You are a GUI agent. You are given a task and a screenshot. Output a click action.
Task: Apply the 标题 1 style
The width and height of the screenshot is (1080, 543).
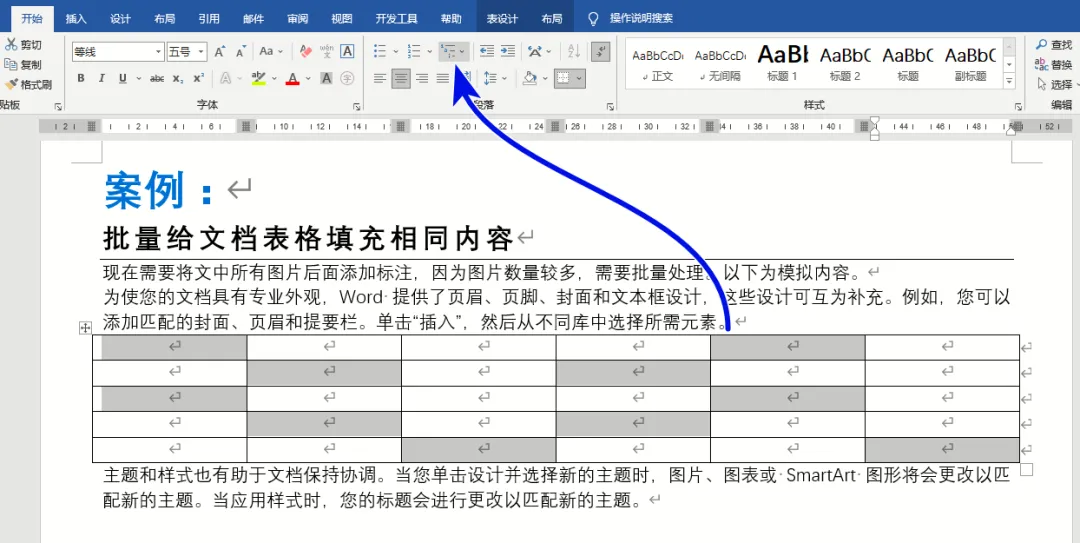[x=782, y=63]
